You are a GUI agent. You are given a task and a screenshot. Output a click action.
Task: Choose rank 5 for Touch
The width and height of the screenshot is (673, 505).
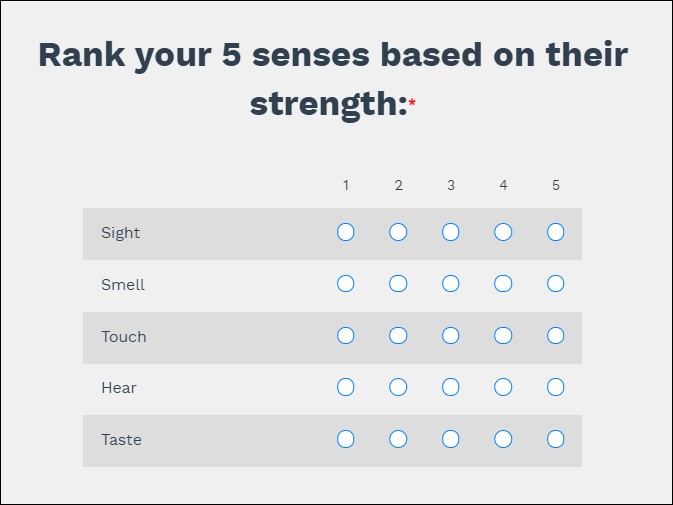pyautogui.click(x=556, y=336)
